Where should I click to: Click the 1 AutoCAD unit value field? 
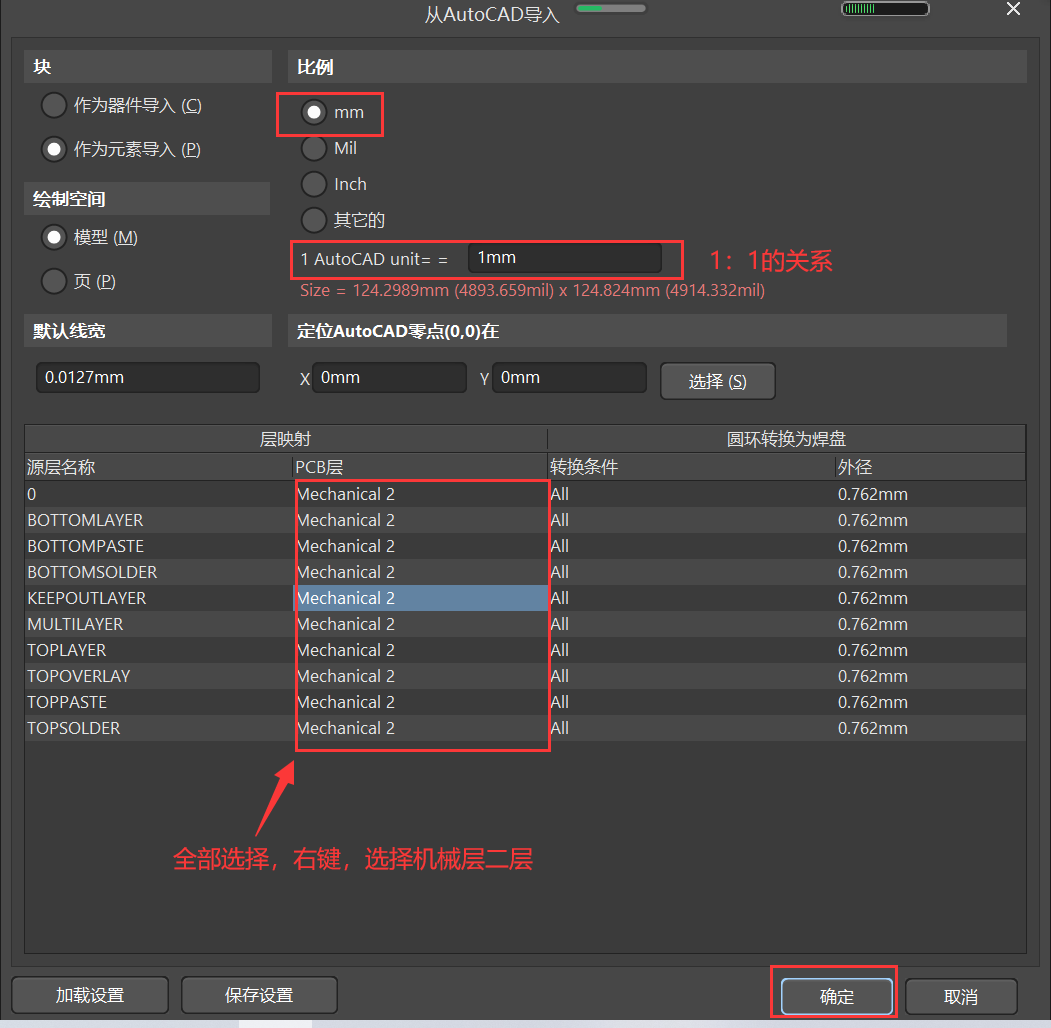(x=564, y=258)
